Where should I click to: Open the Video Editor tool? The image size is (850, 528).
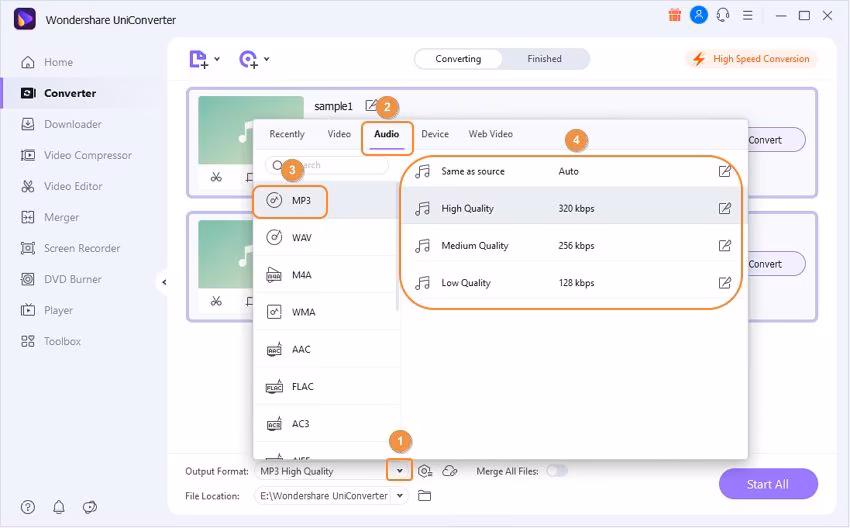[61, 186]
